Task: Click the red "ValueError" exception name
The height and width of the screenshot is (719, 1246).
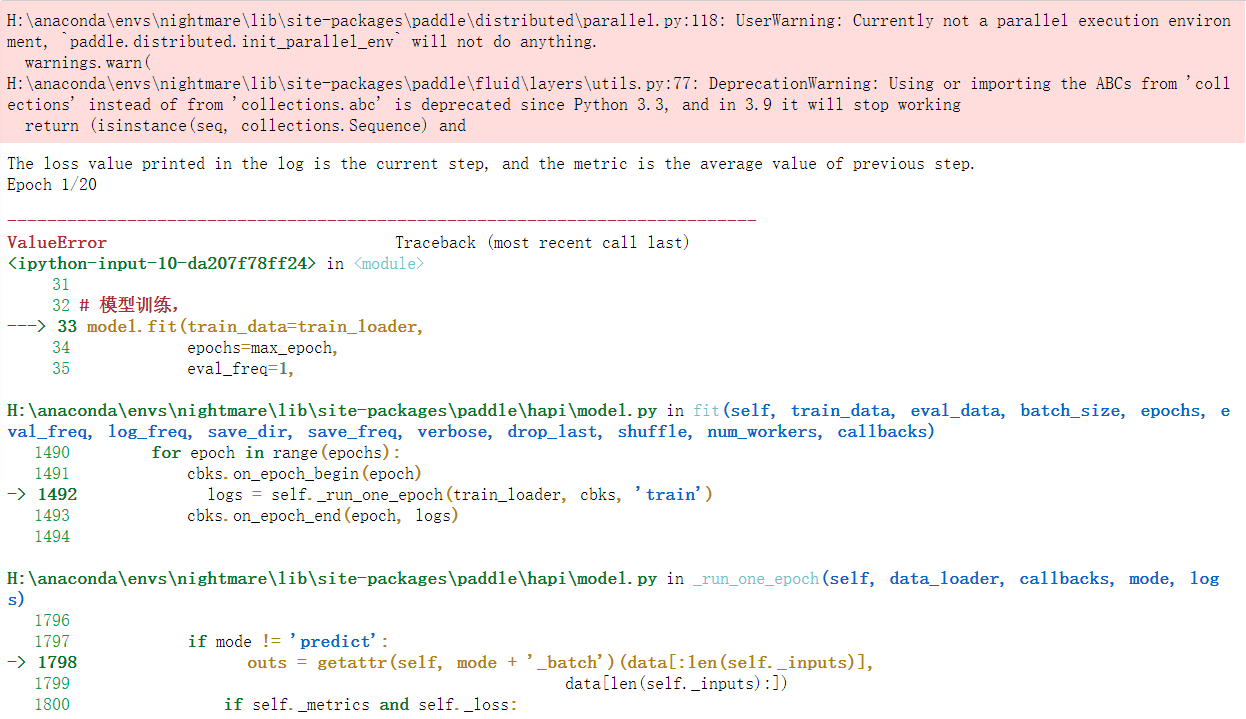Action: point(57,243)
